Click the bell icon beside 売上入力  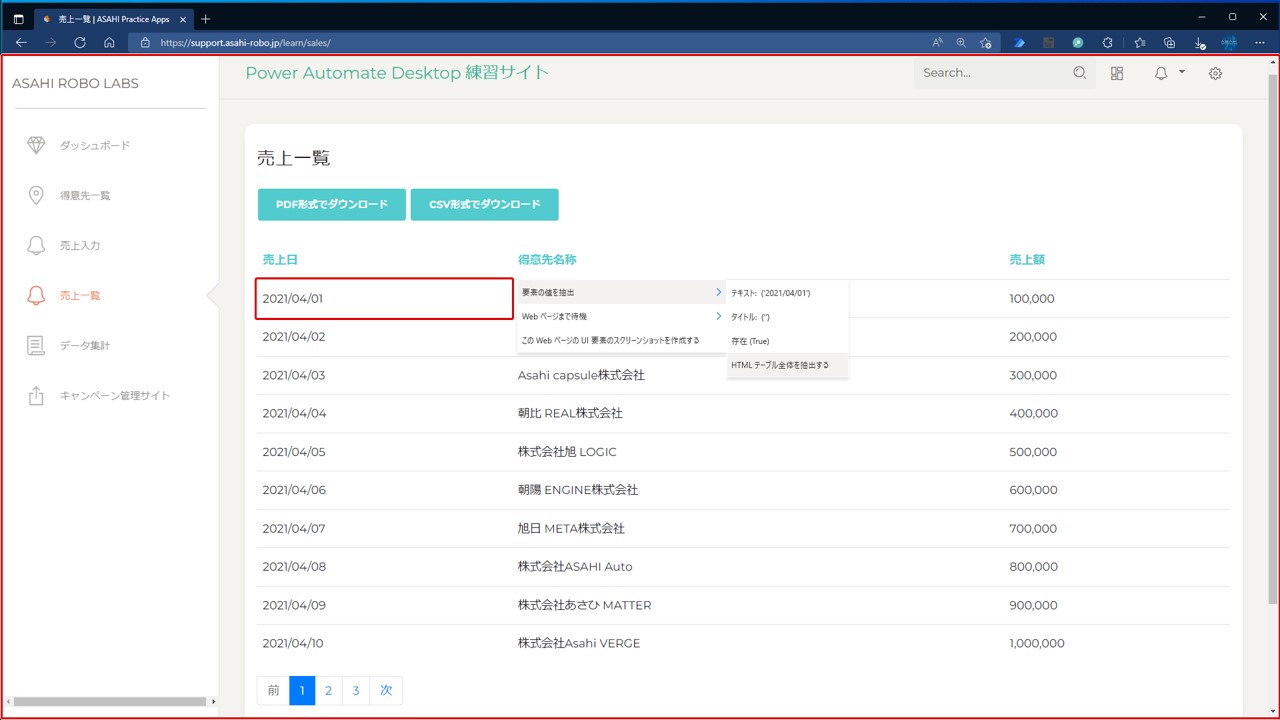(36, 246)
